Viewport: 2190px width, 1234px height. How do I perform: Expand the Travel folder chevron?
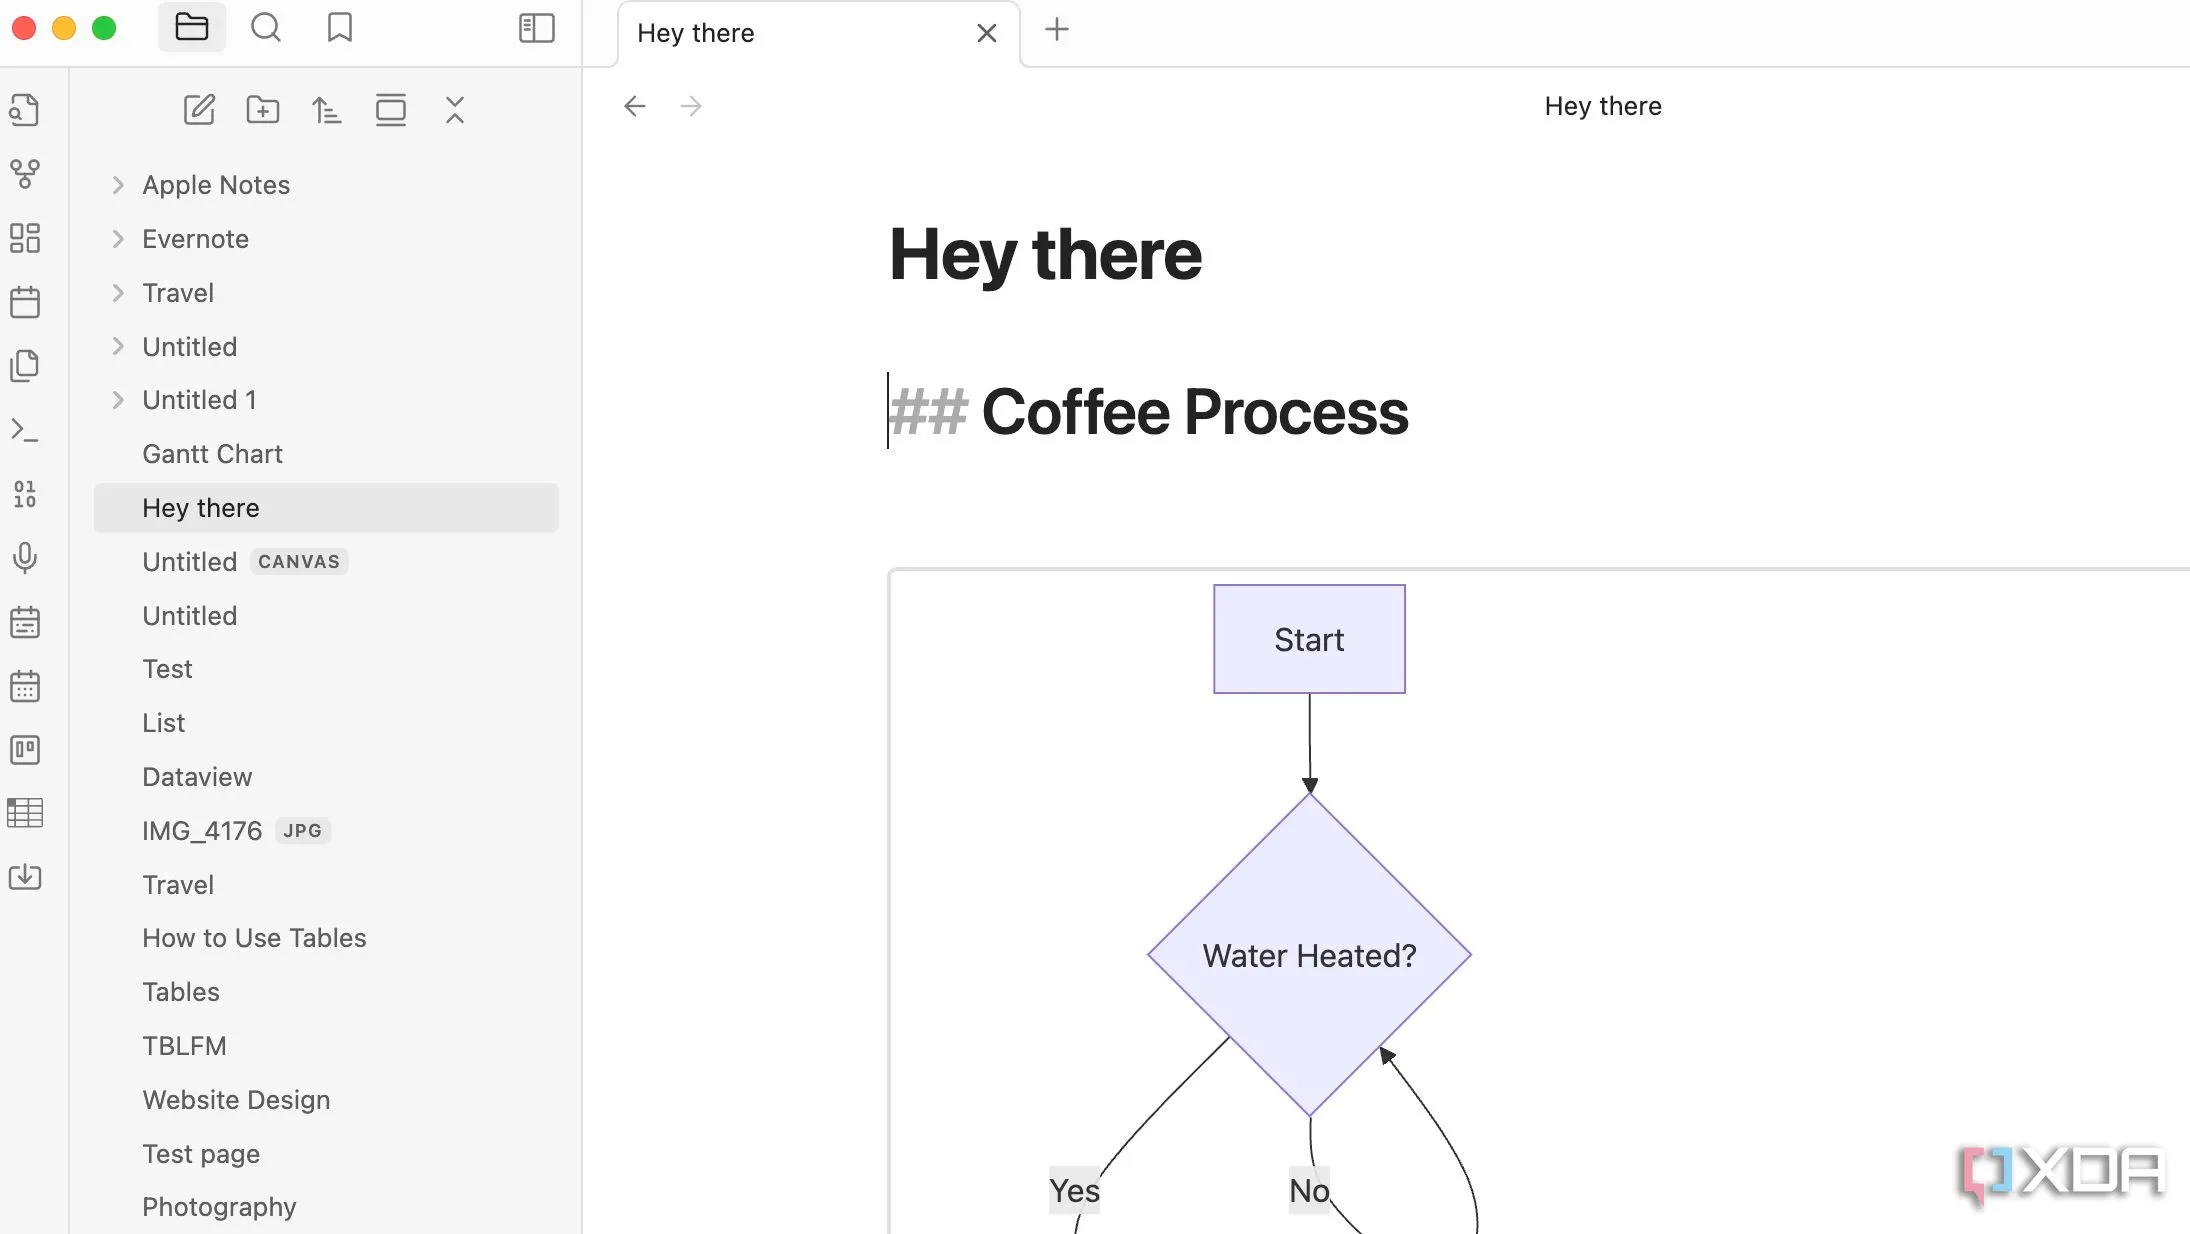click(118, 293)
